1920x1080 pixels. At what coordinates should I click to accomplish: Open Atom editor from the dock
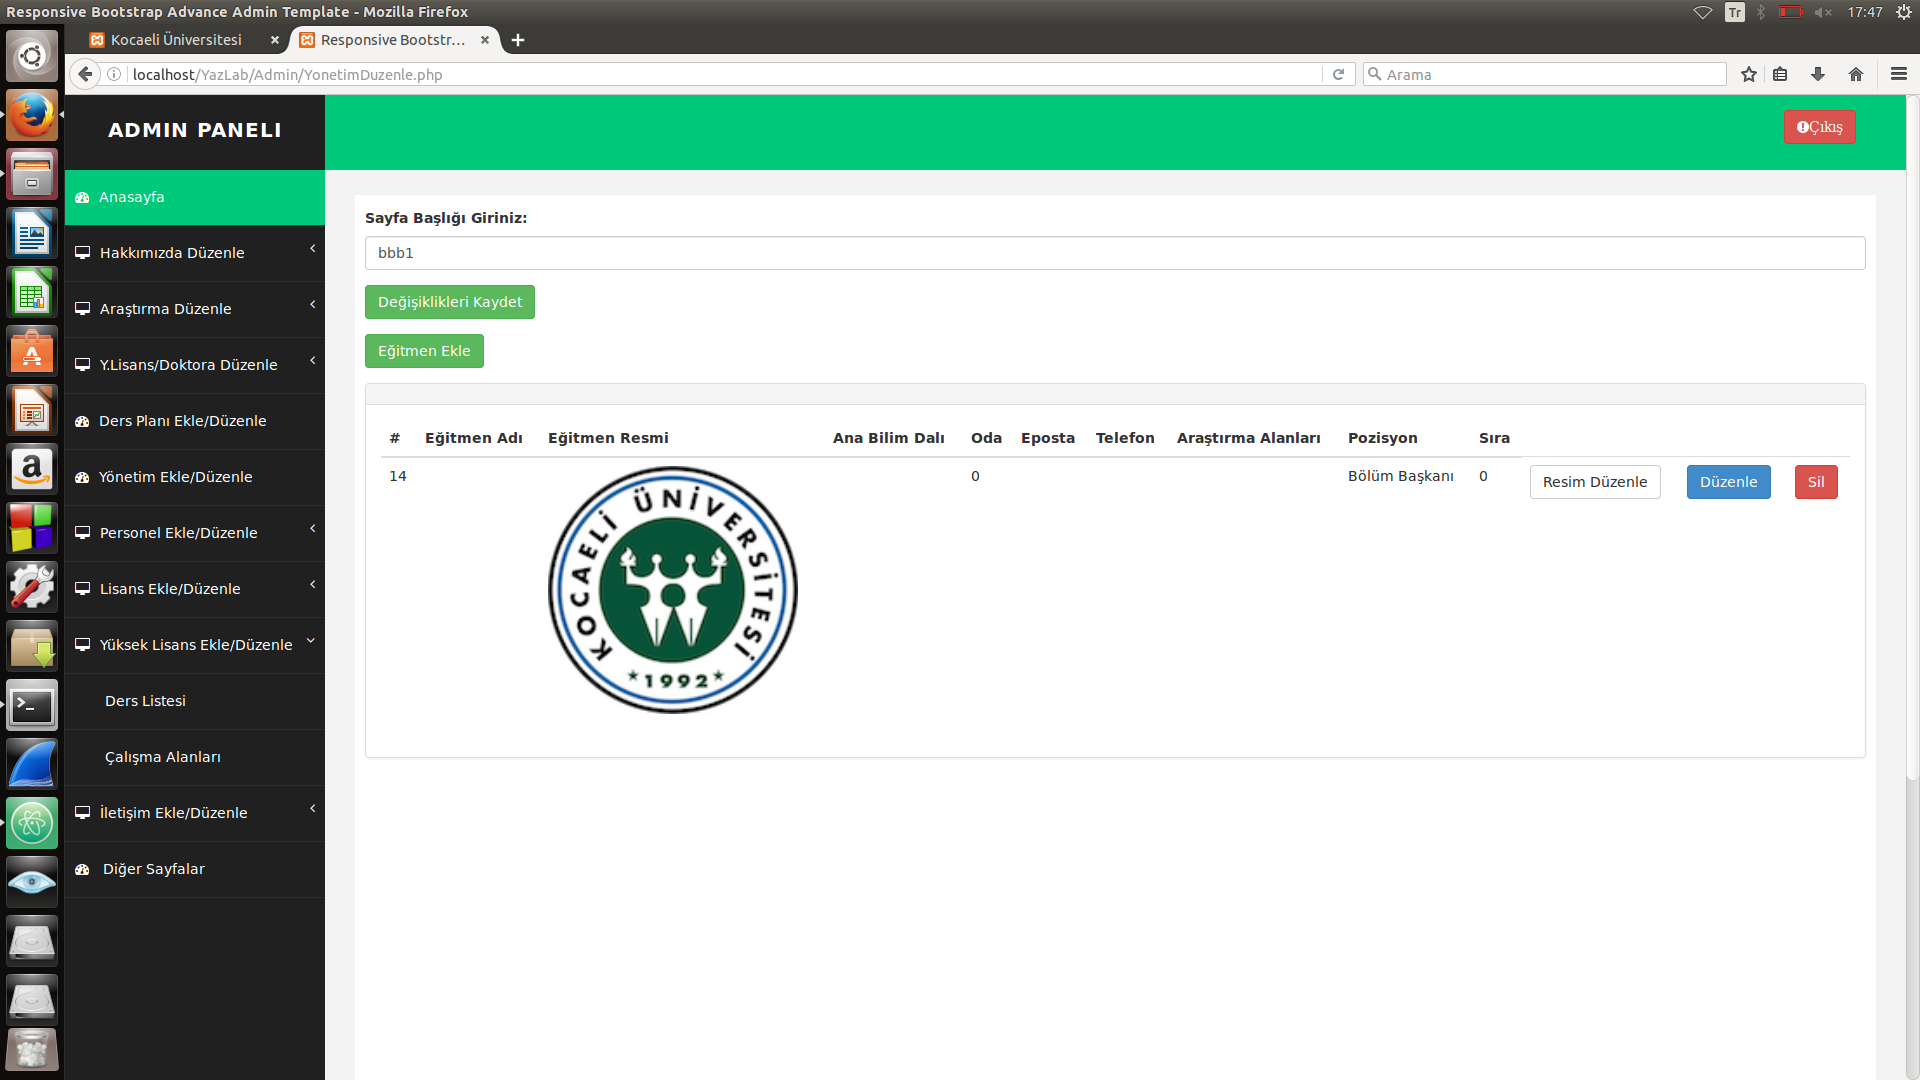[32, 823]
